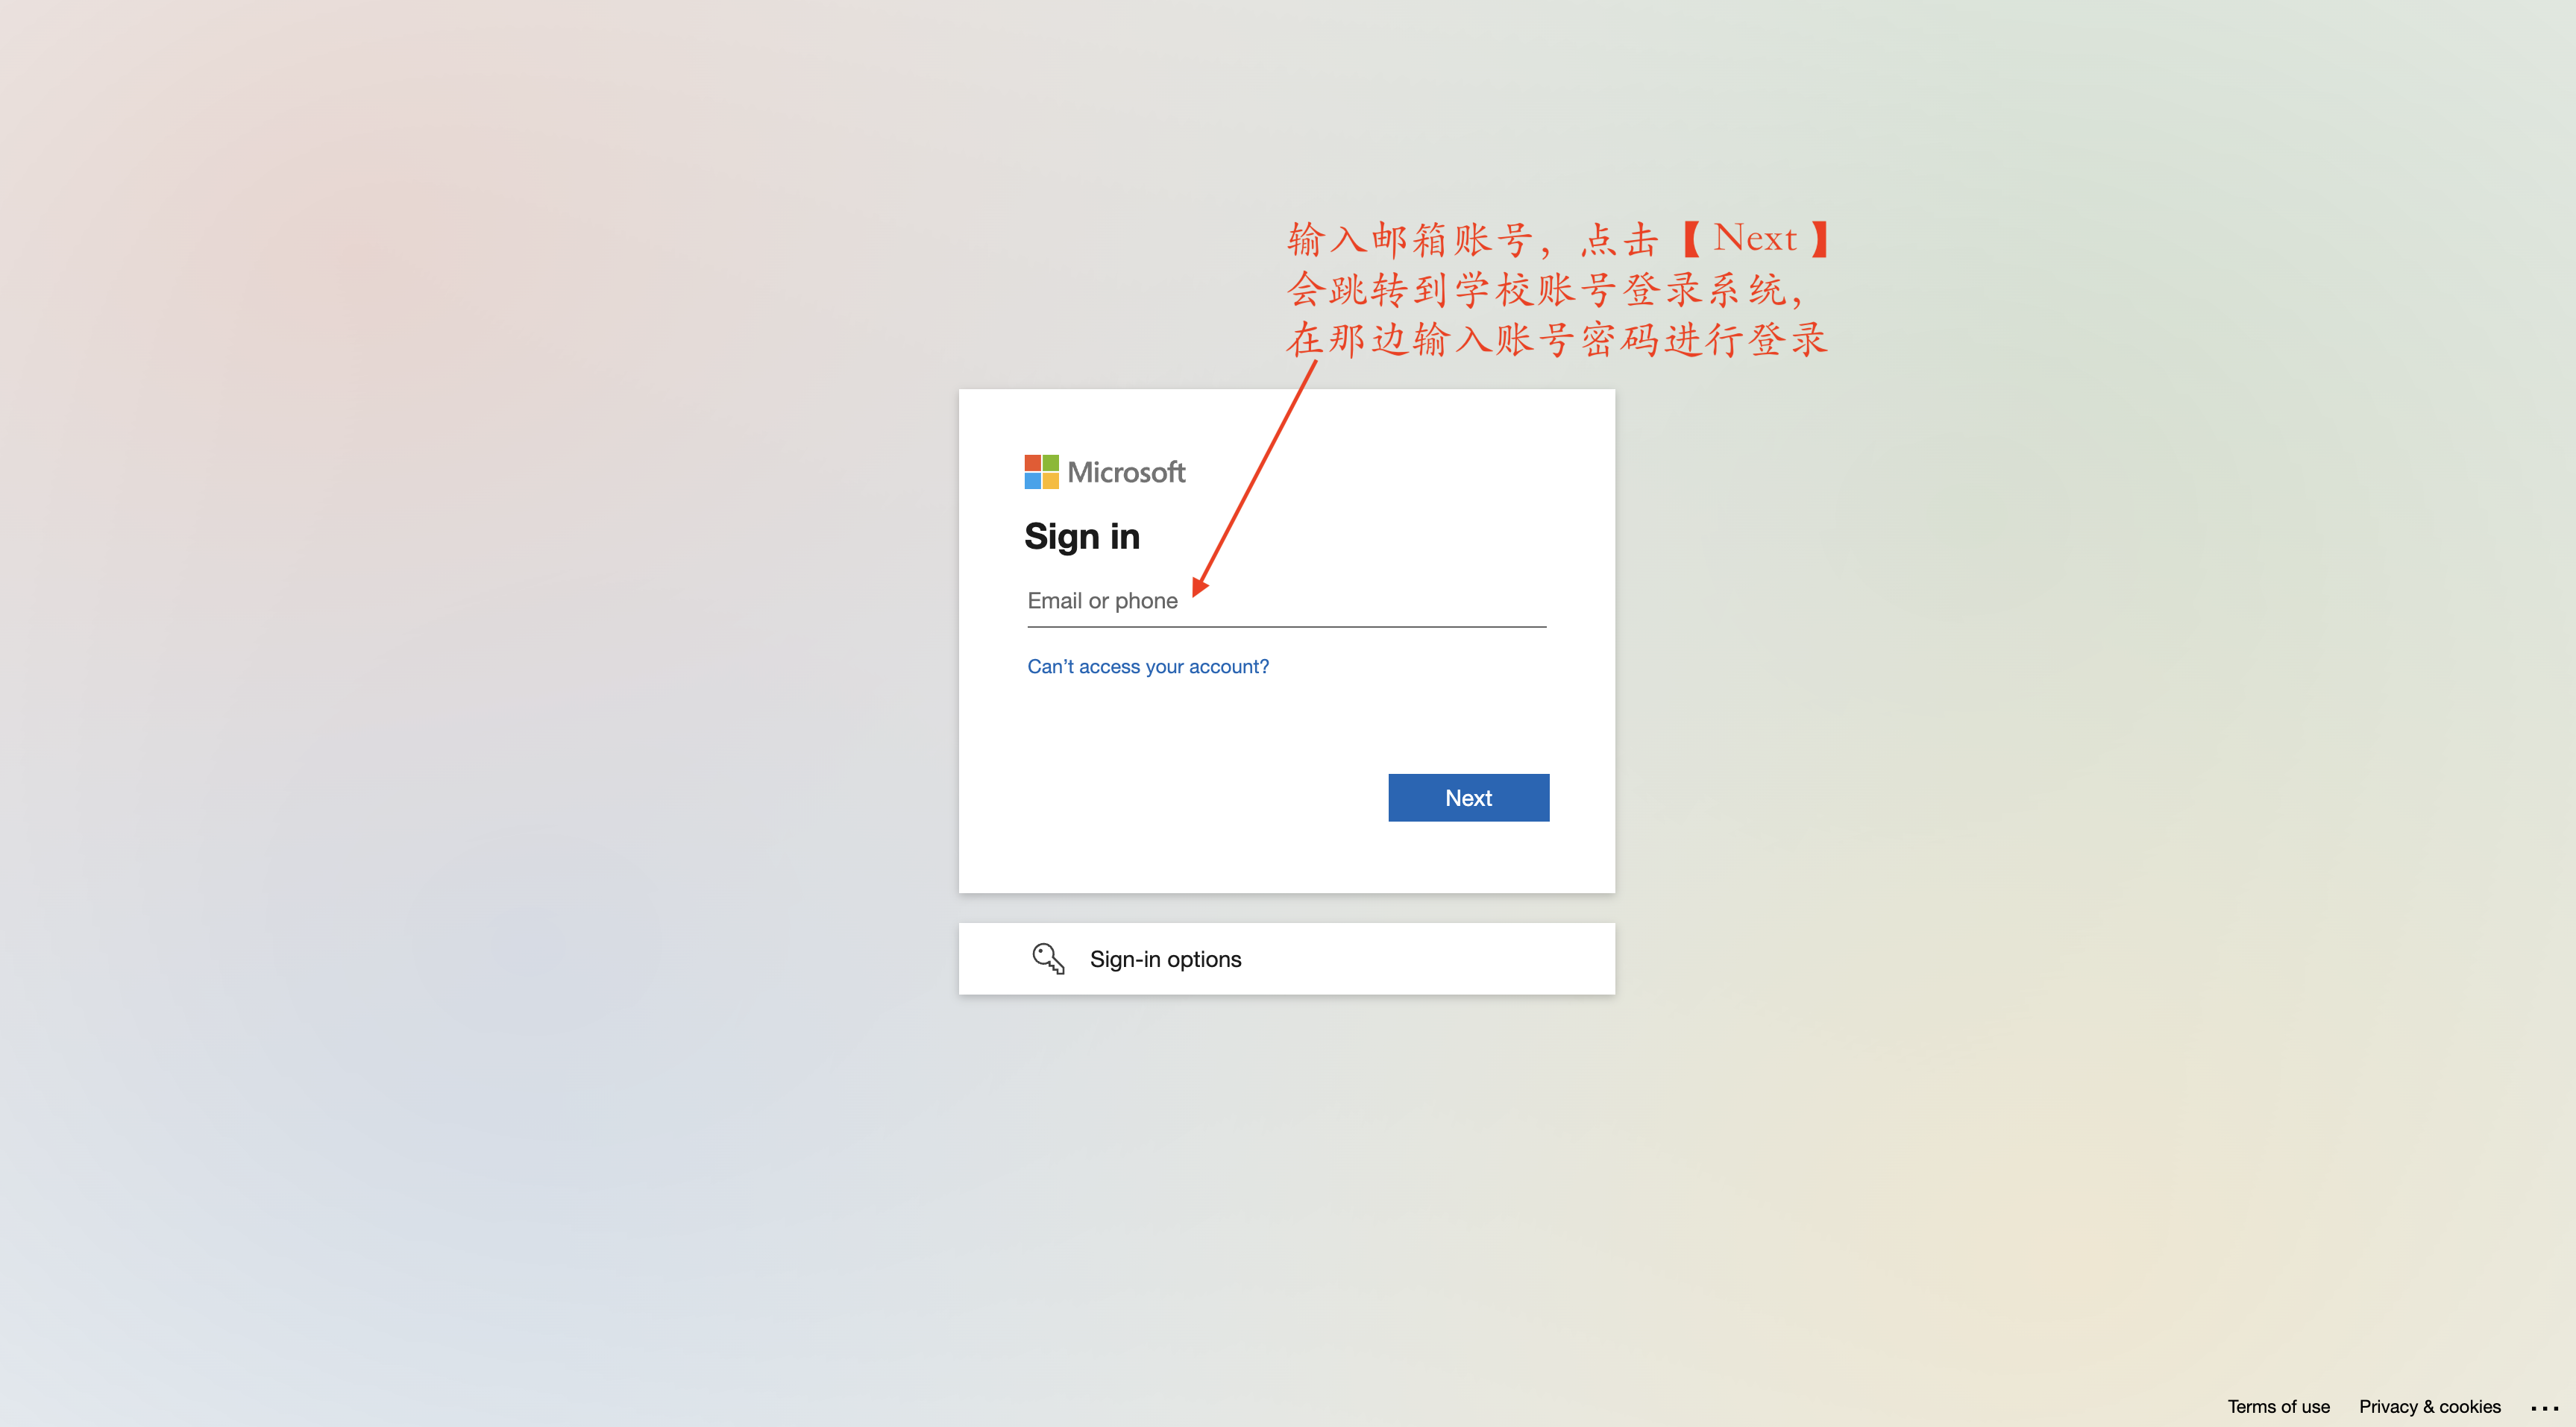The image size is (2576, 1427).
Task: Open Terms of use link
Action: (x=2278, y=1406)
